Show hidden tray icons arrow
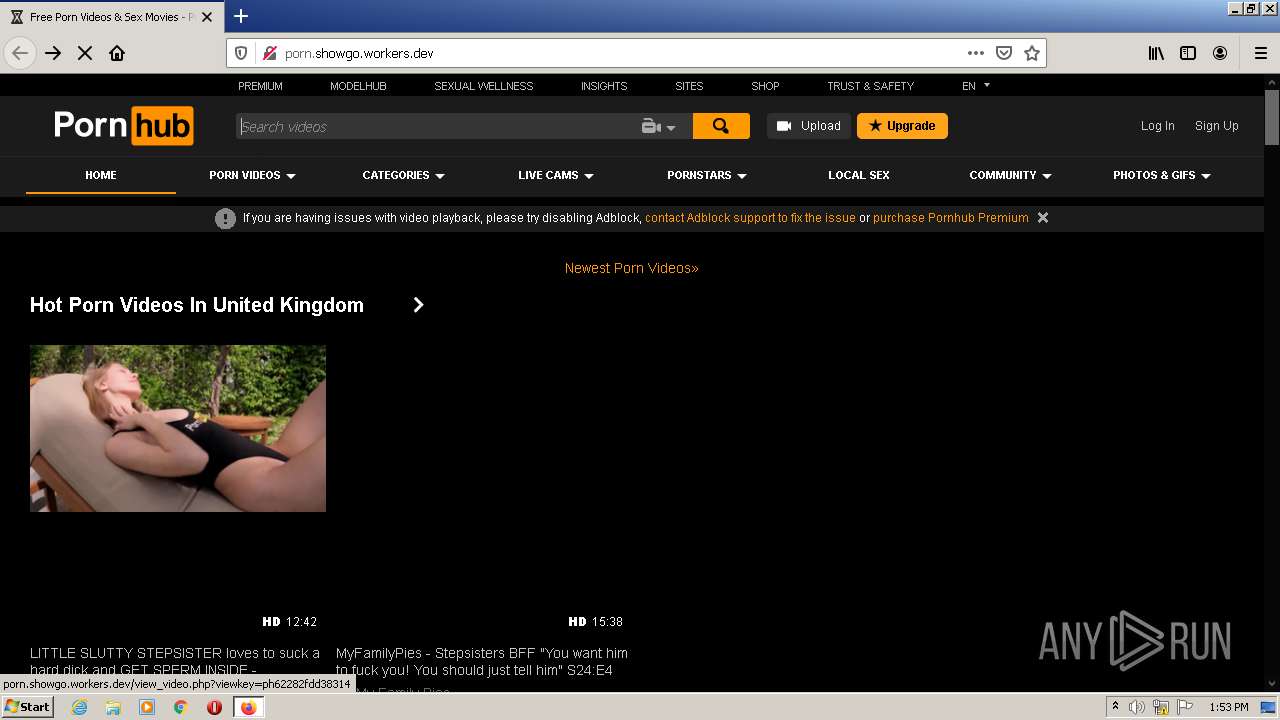The width and height of the screenshot is (1280, 720). pos(1115,707)
